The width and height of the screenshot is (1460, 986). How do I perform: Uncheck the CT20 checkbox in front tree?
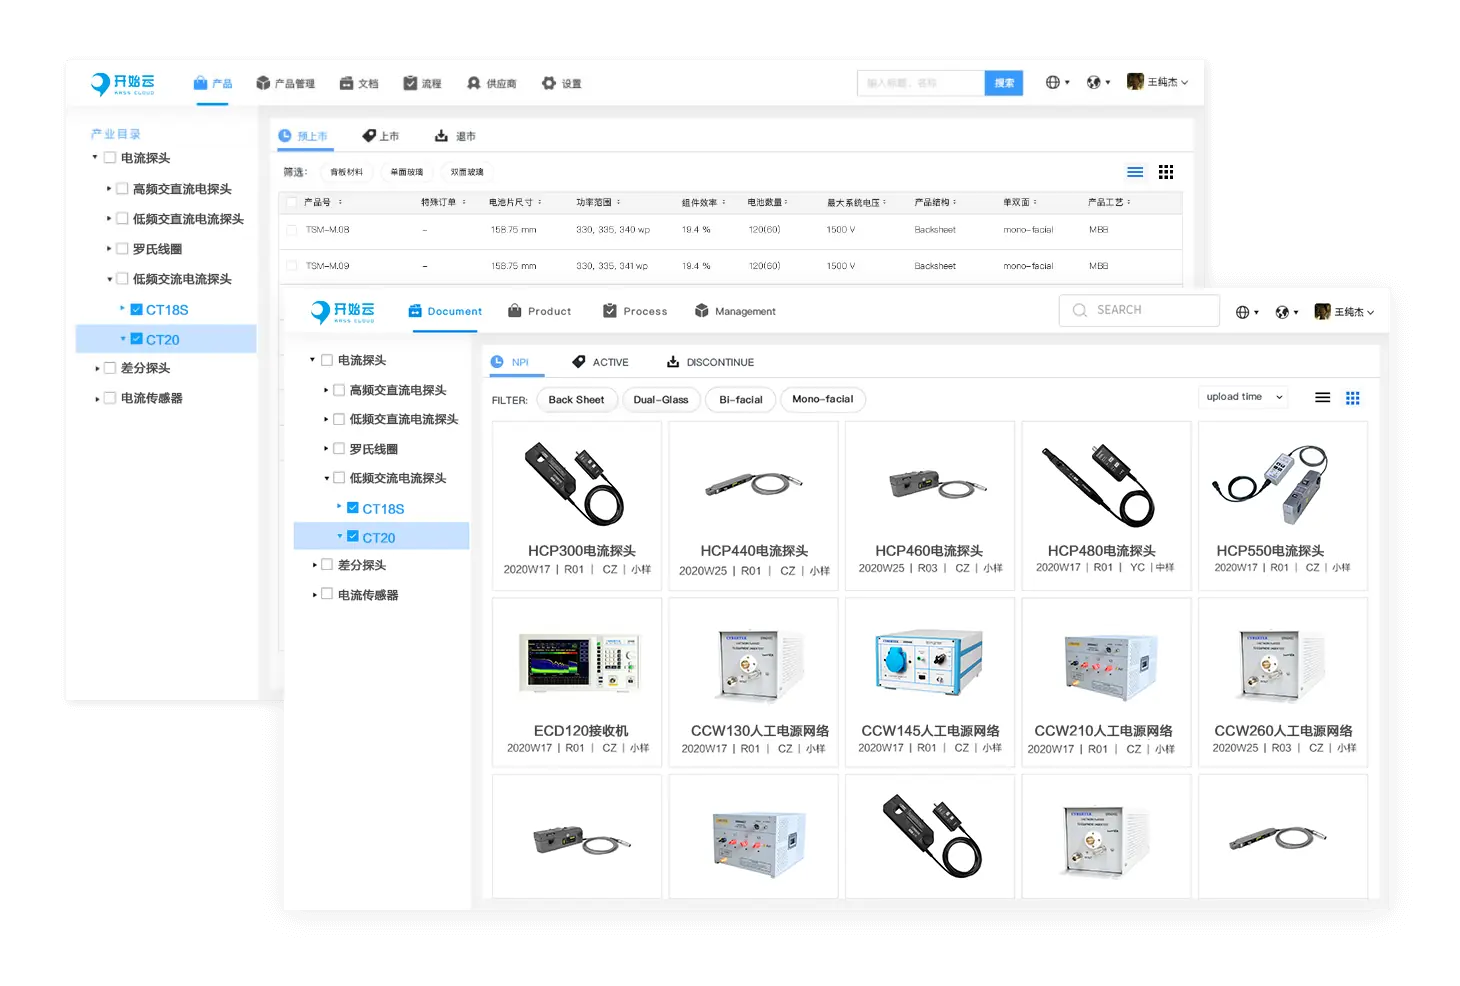click(x=352, y=537)
